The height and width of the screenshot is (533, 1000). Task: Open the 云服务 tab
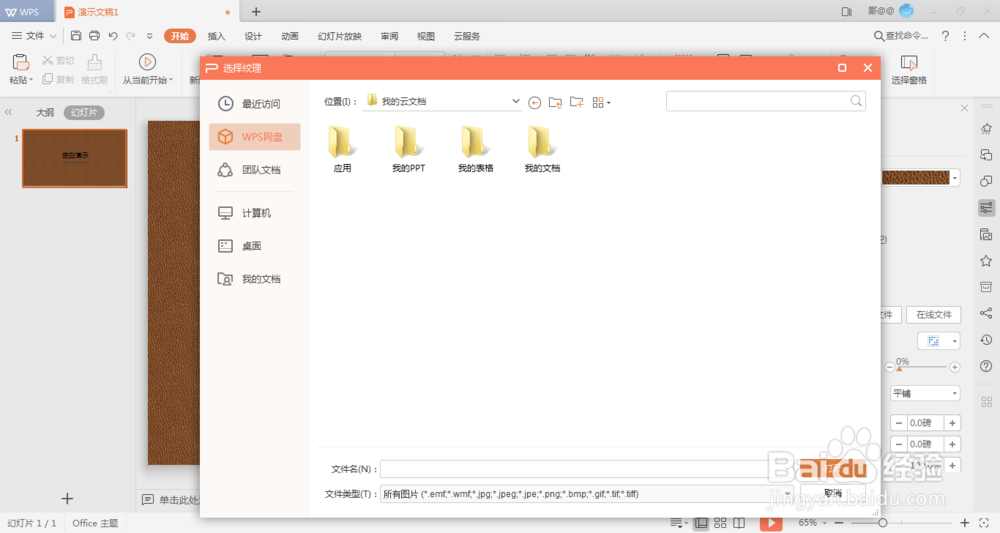(467, 36)
